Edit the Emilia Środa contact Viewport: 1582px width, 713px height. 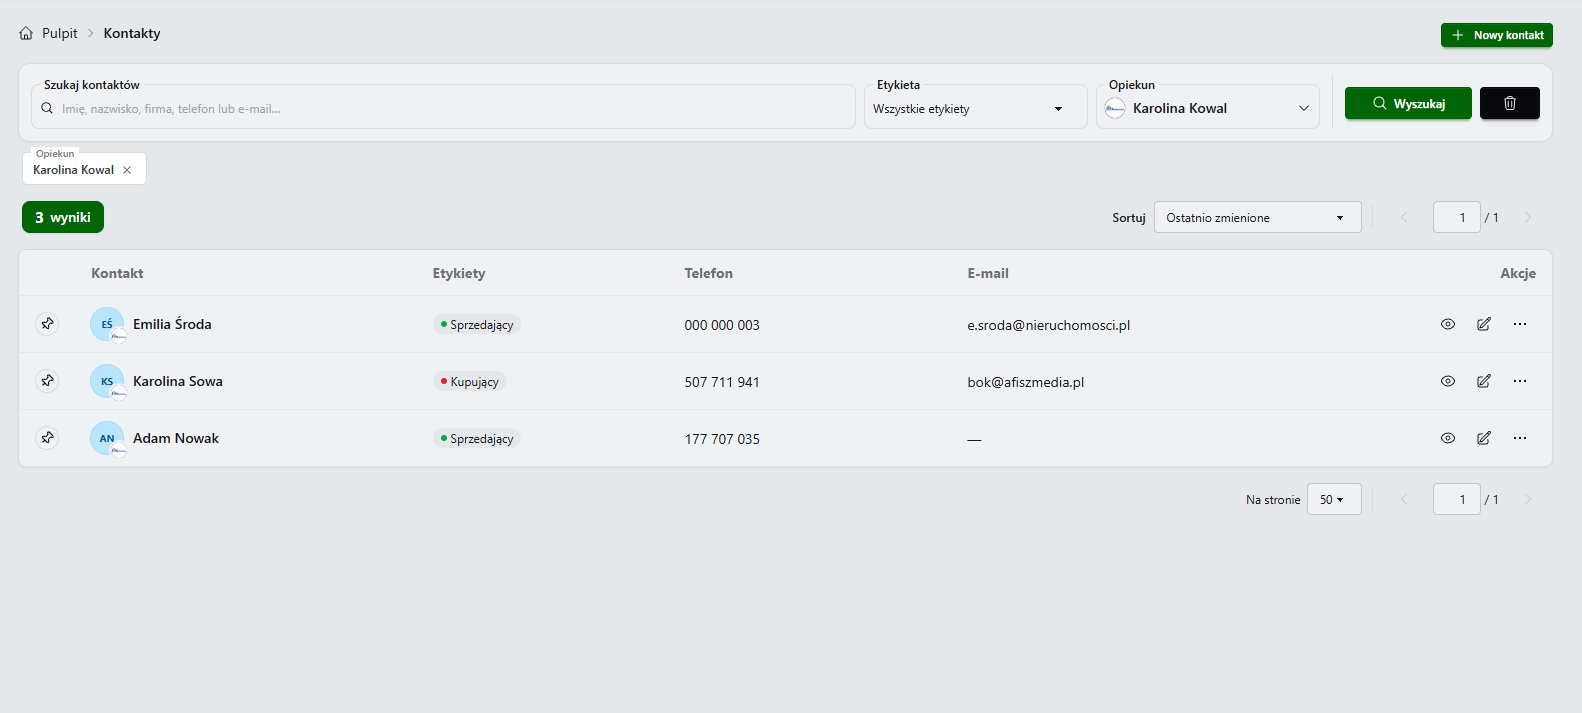coord(1484,324)
